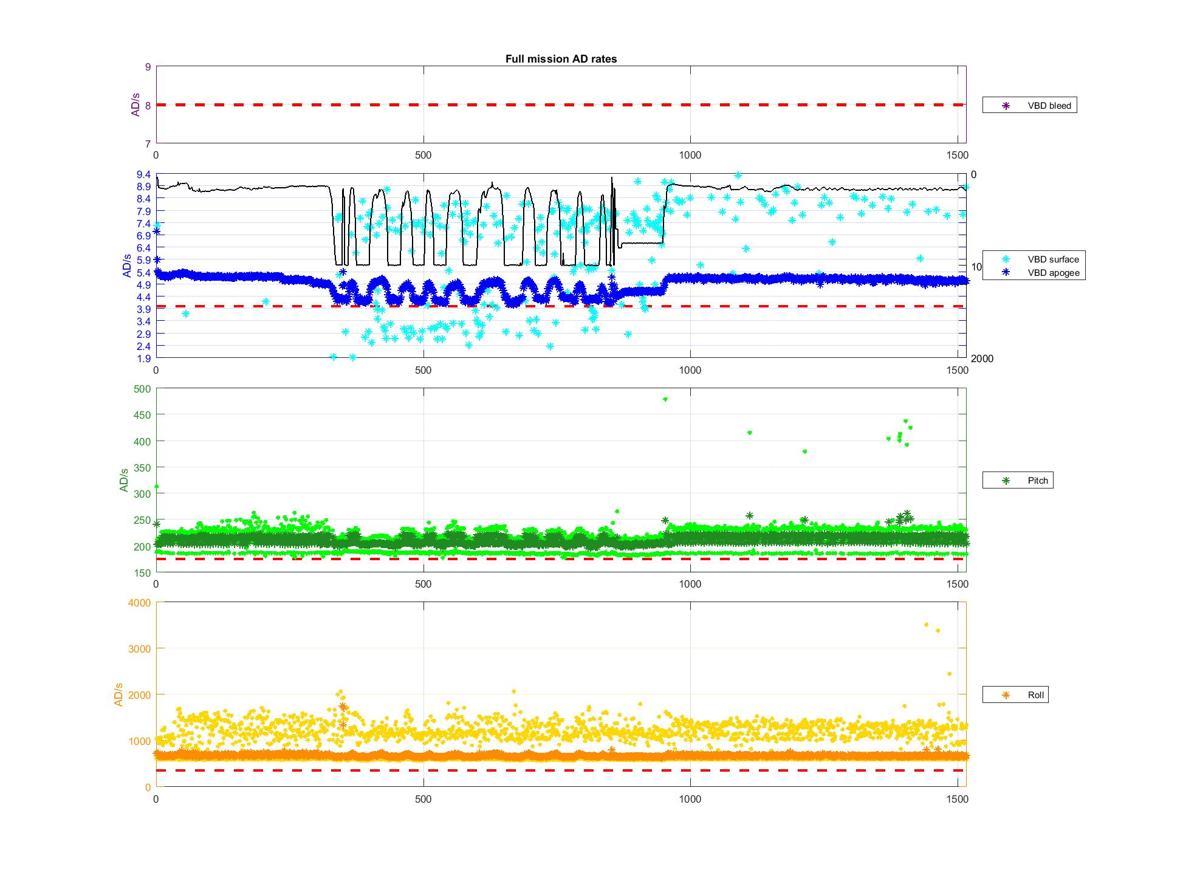Select the 'Pitch' legend label
1200x885 pixels.
1038,481
